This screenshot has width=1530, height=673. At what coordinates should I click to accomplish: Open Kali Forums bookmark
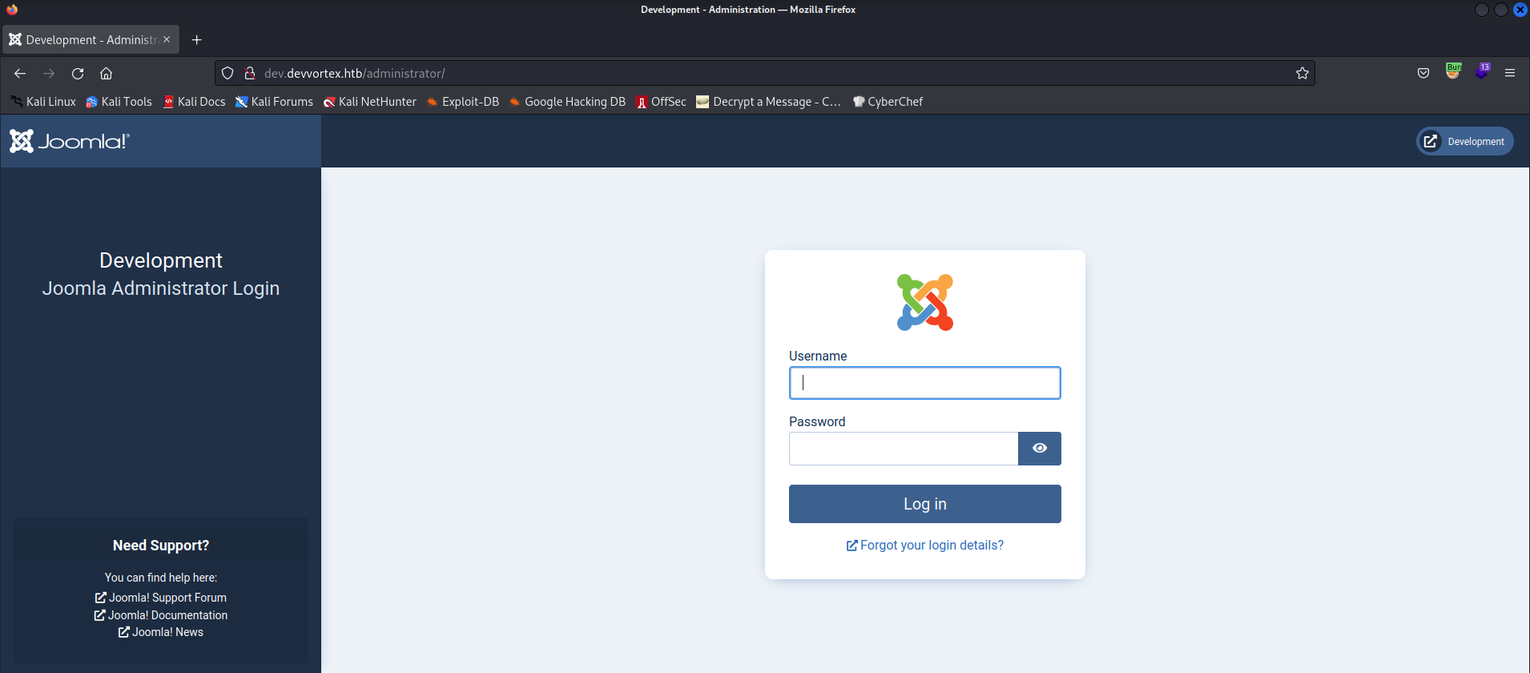[x=274, y=101]
